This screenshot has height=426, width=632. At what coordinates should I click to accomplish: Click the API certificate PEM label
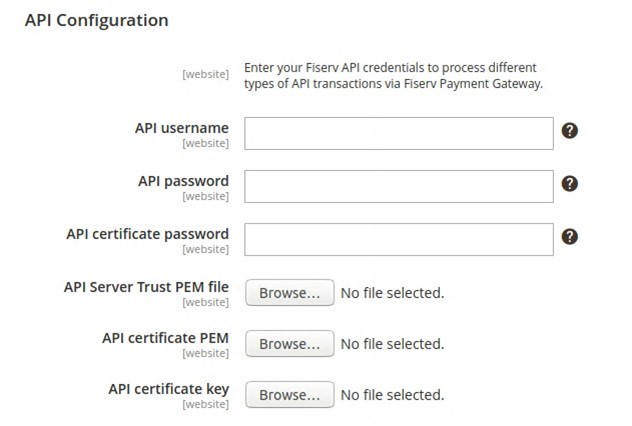tap(165, 338)
